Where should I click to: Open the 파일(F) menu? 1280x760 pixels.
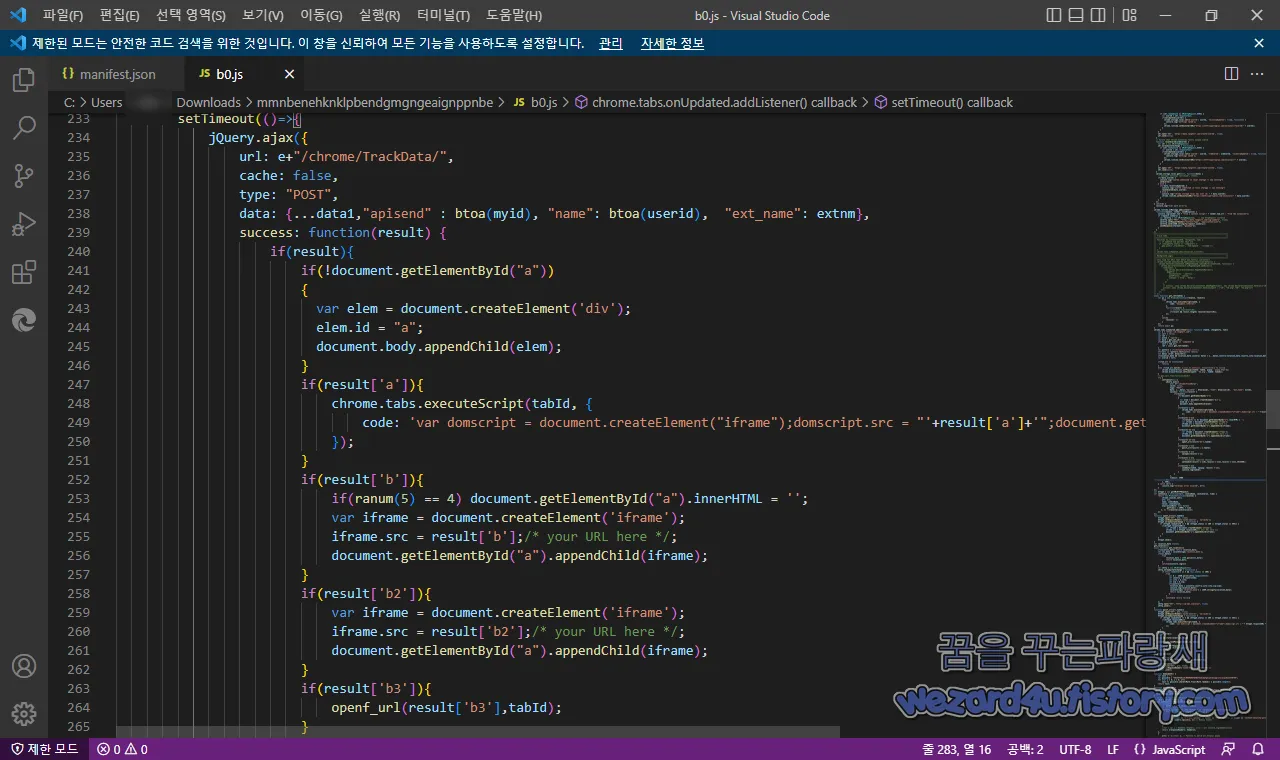click(63, 15)
